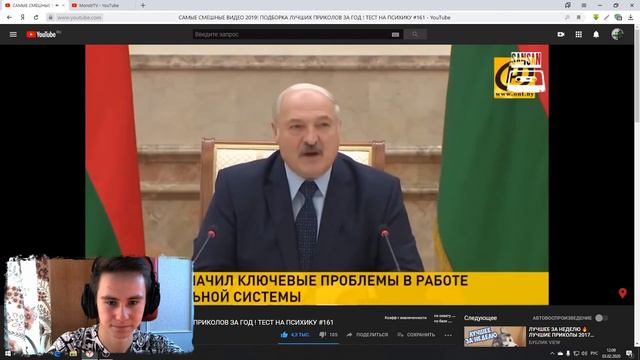Close the first browser tab
This screenshot has width=640, height=360.
63,5
